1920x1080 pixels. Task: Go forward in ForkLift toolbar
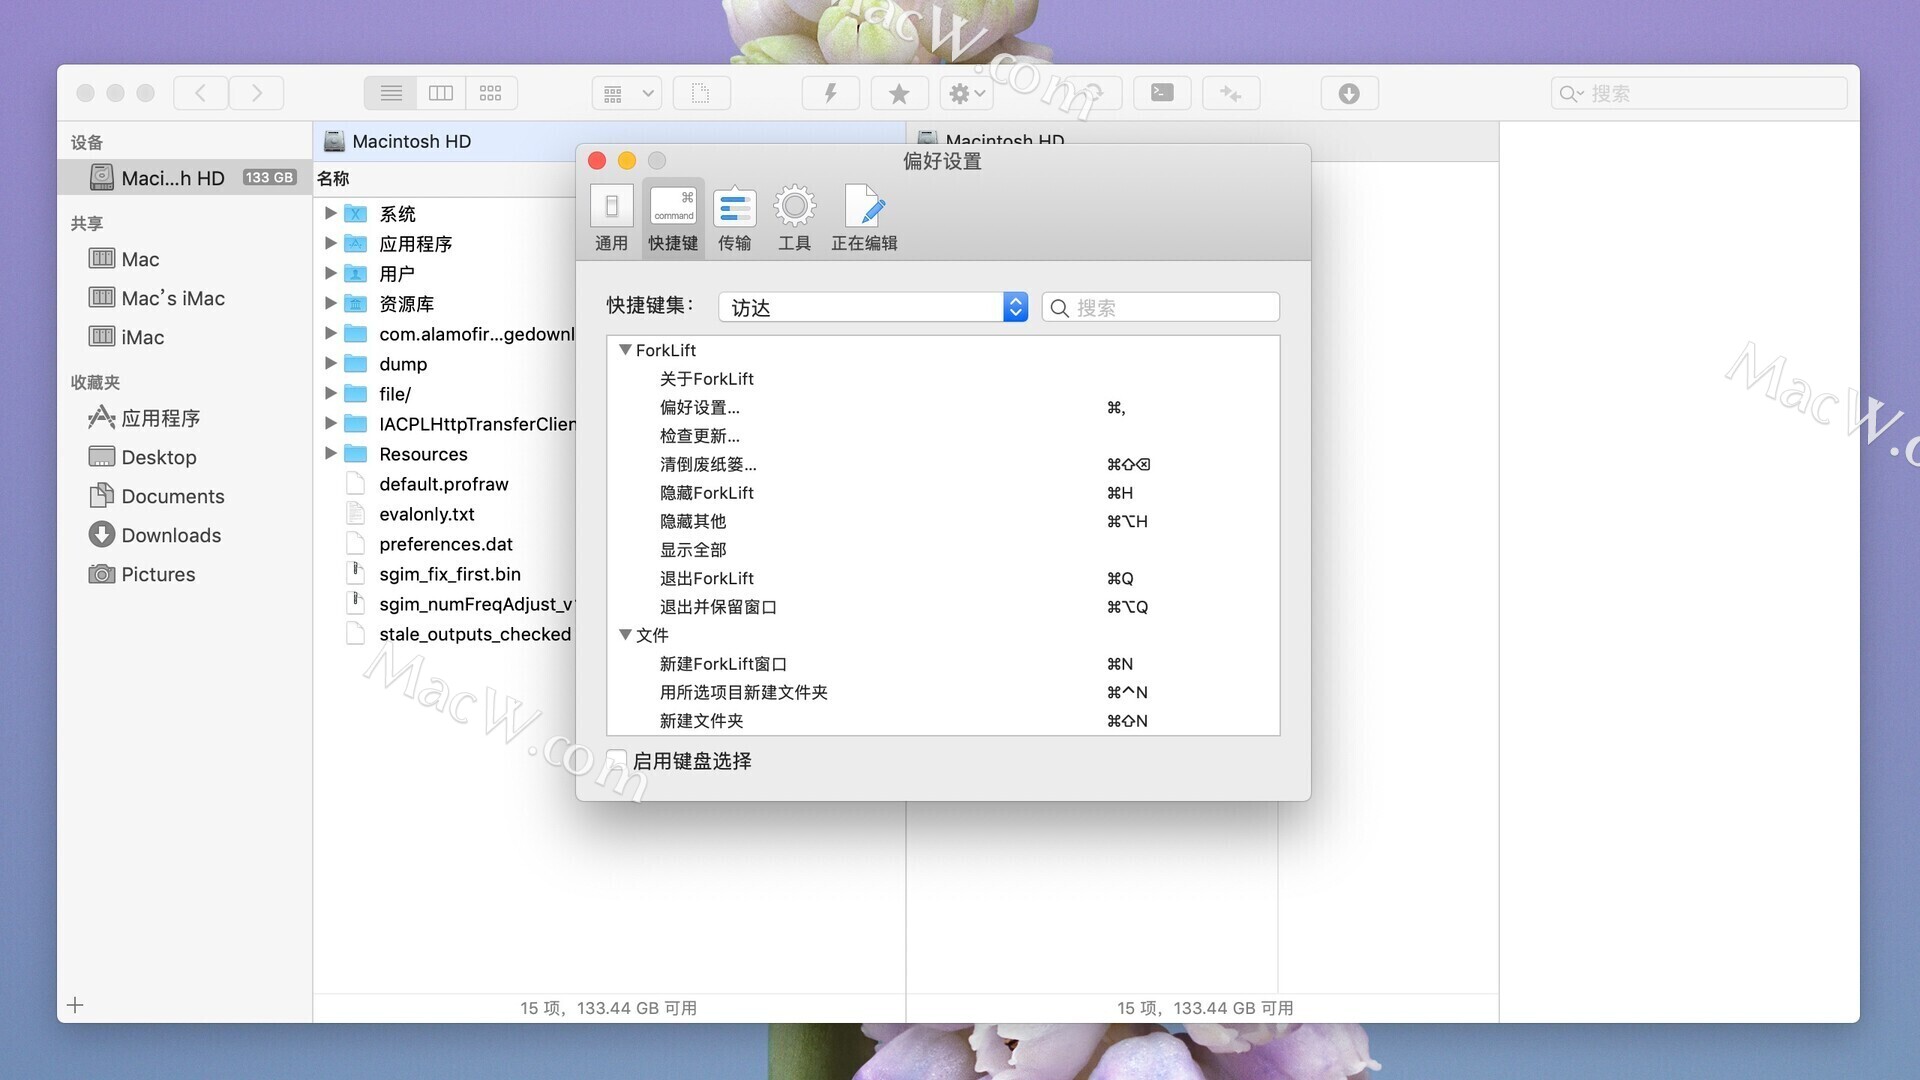[257, 93]
